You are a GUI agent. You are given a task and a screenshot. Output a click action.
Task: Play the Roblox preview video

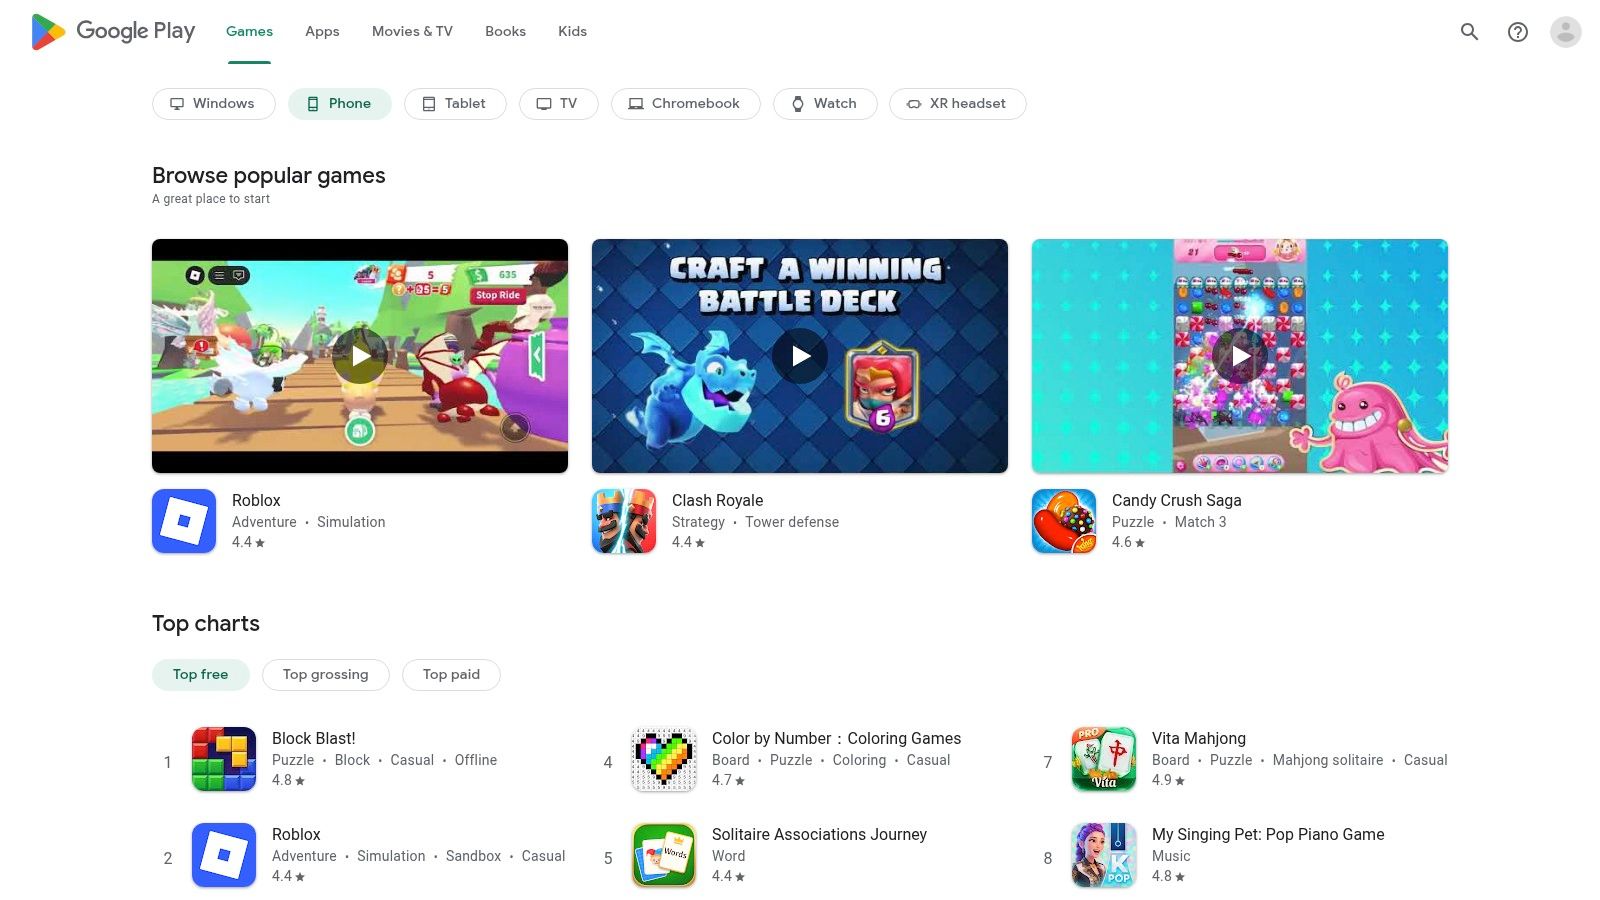[x=360, y=356]
